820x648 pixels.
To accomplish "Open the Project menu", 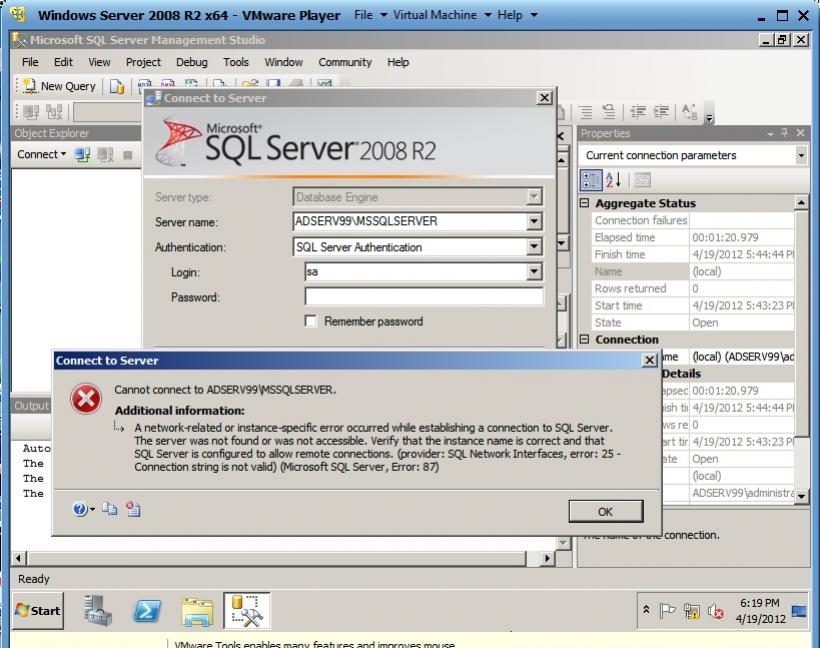I will click(x=143, y=62).
